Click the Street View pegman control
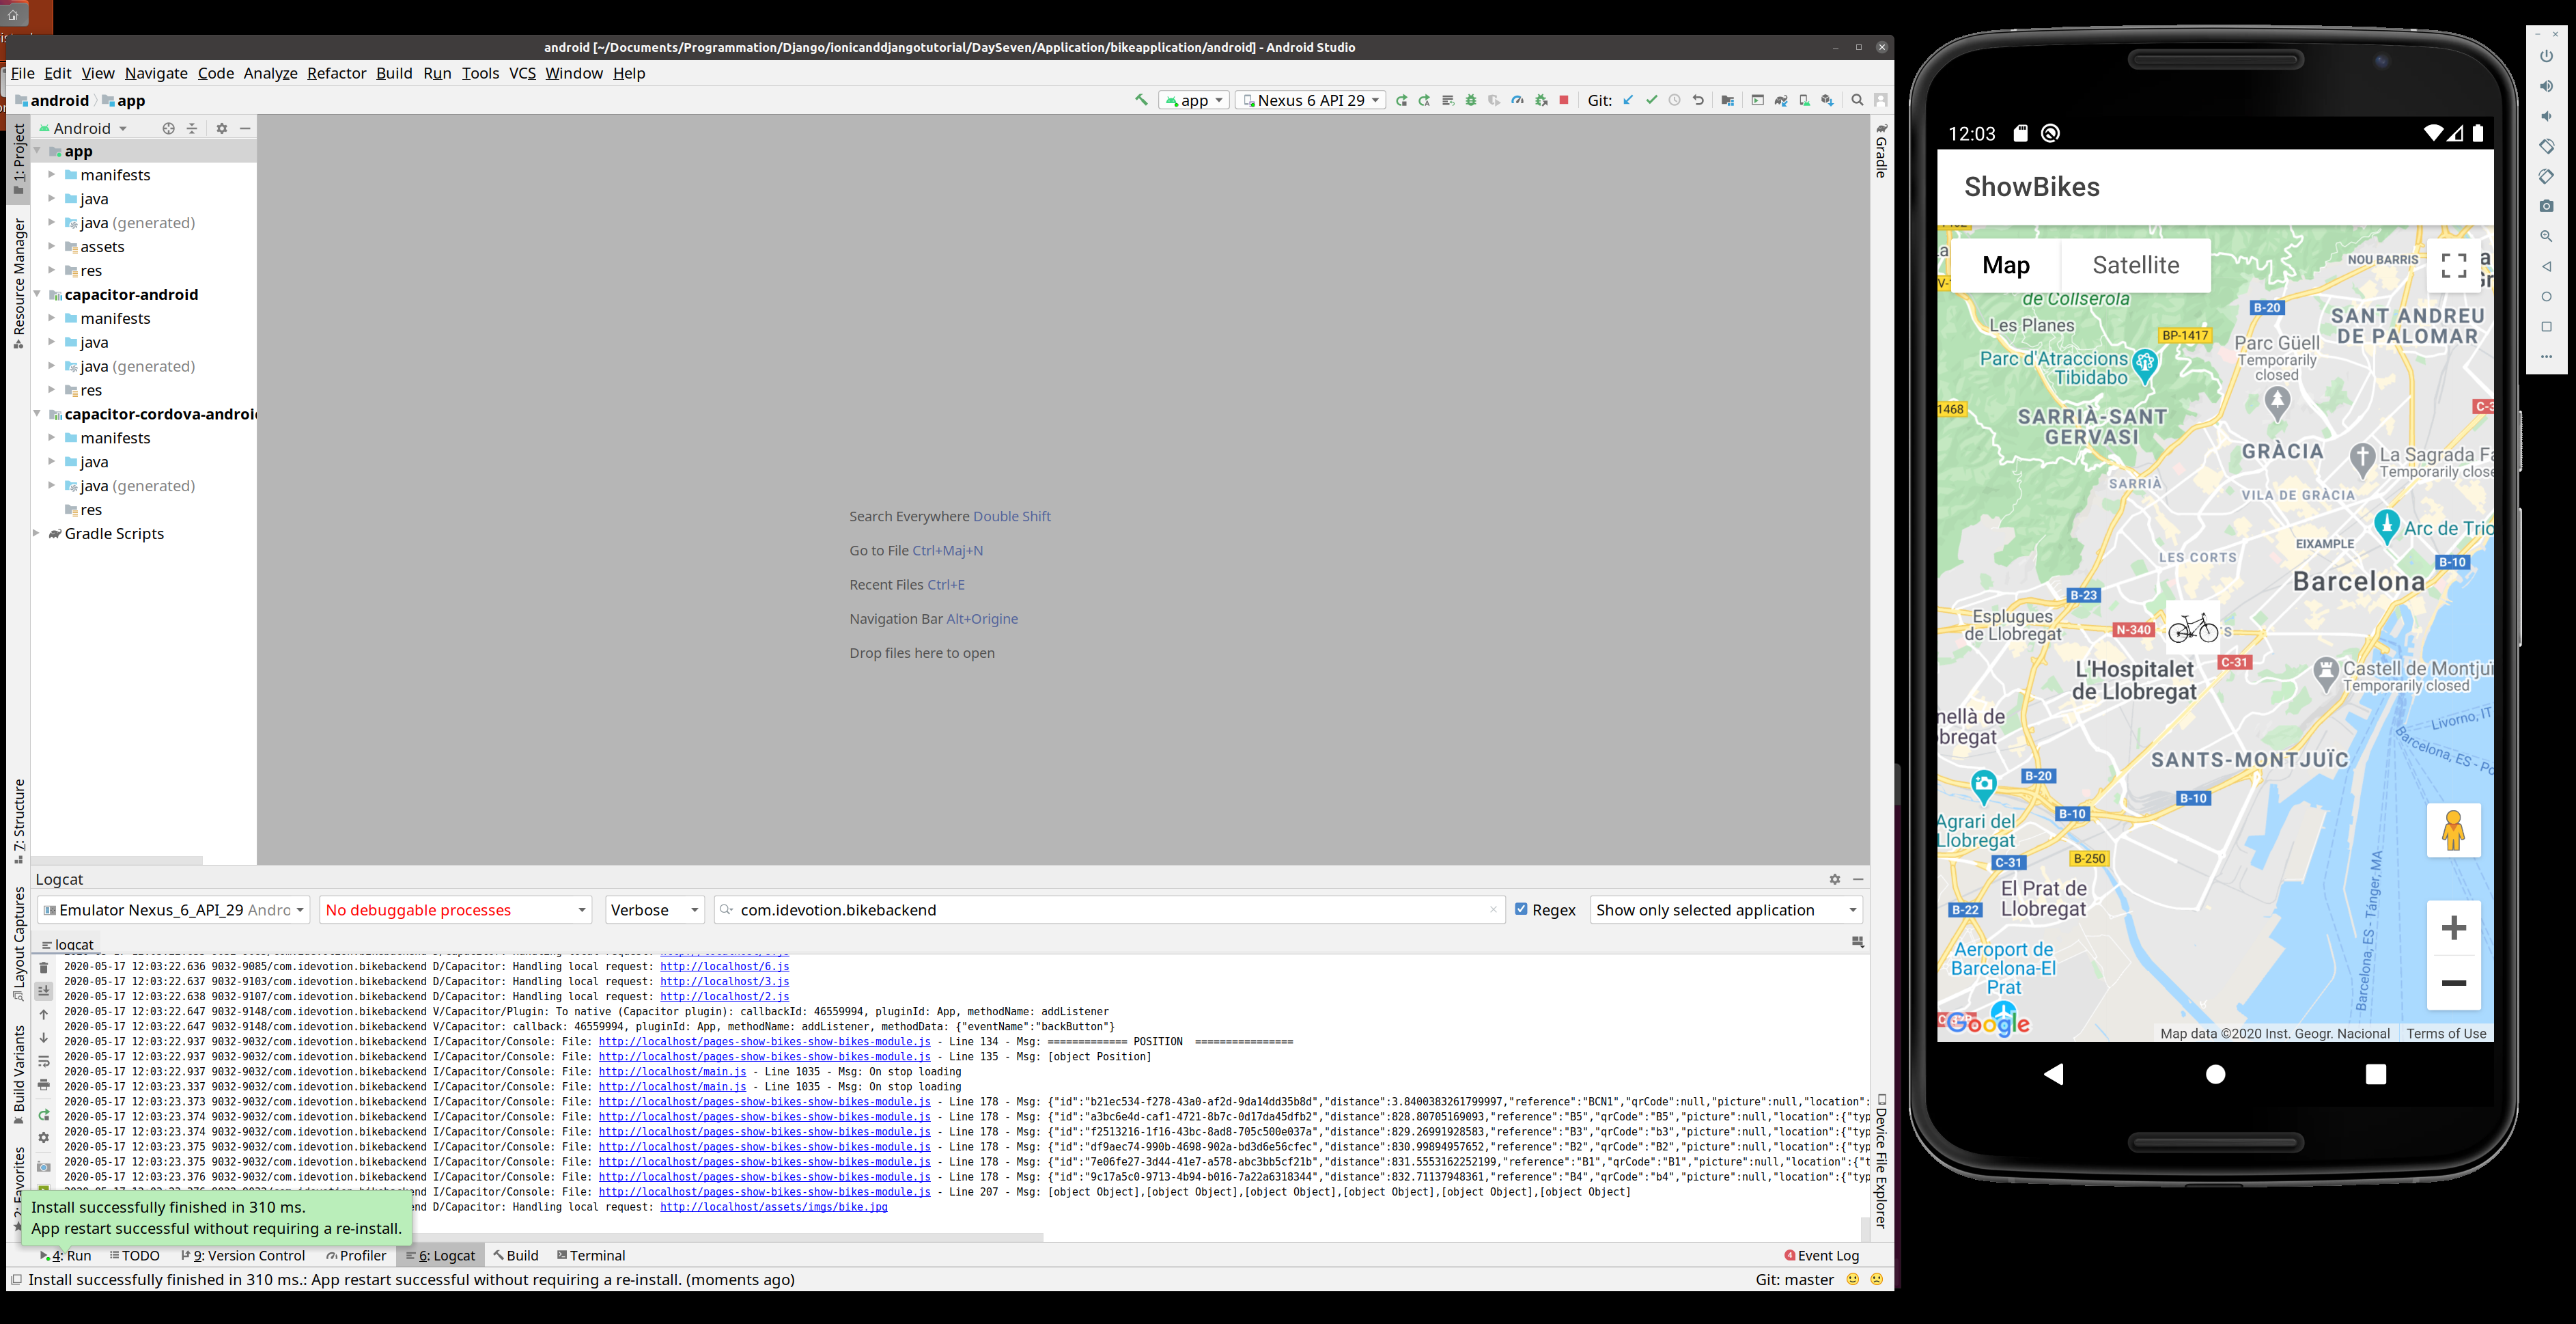Image resolution: width=2576 pixels, height=1324 pixels. (x=2453, y=830)
